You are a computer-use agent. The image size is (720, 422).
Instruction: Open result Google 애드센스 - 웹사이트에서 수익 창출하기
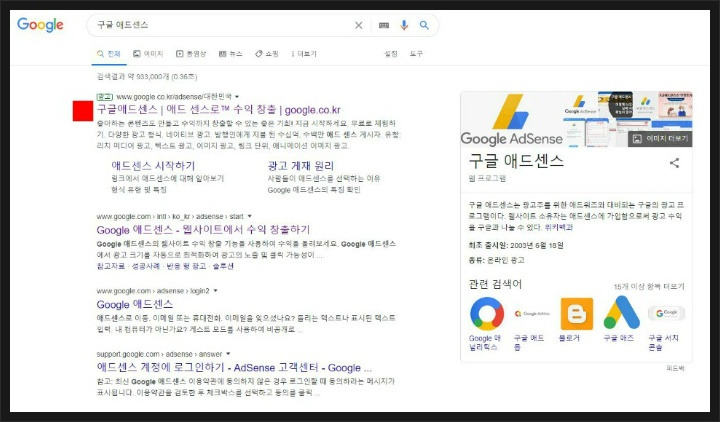[x=203, y=230]
